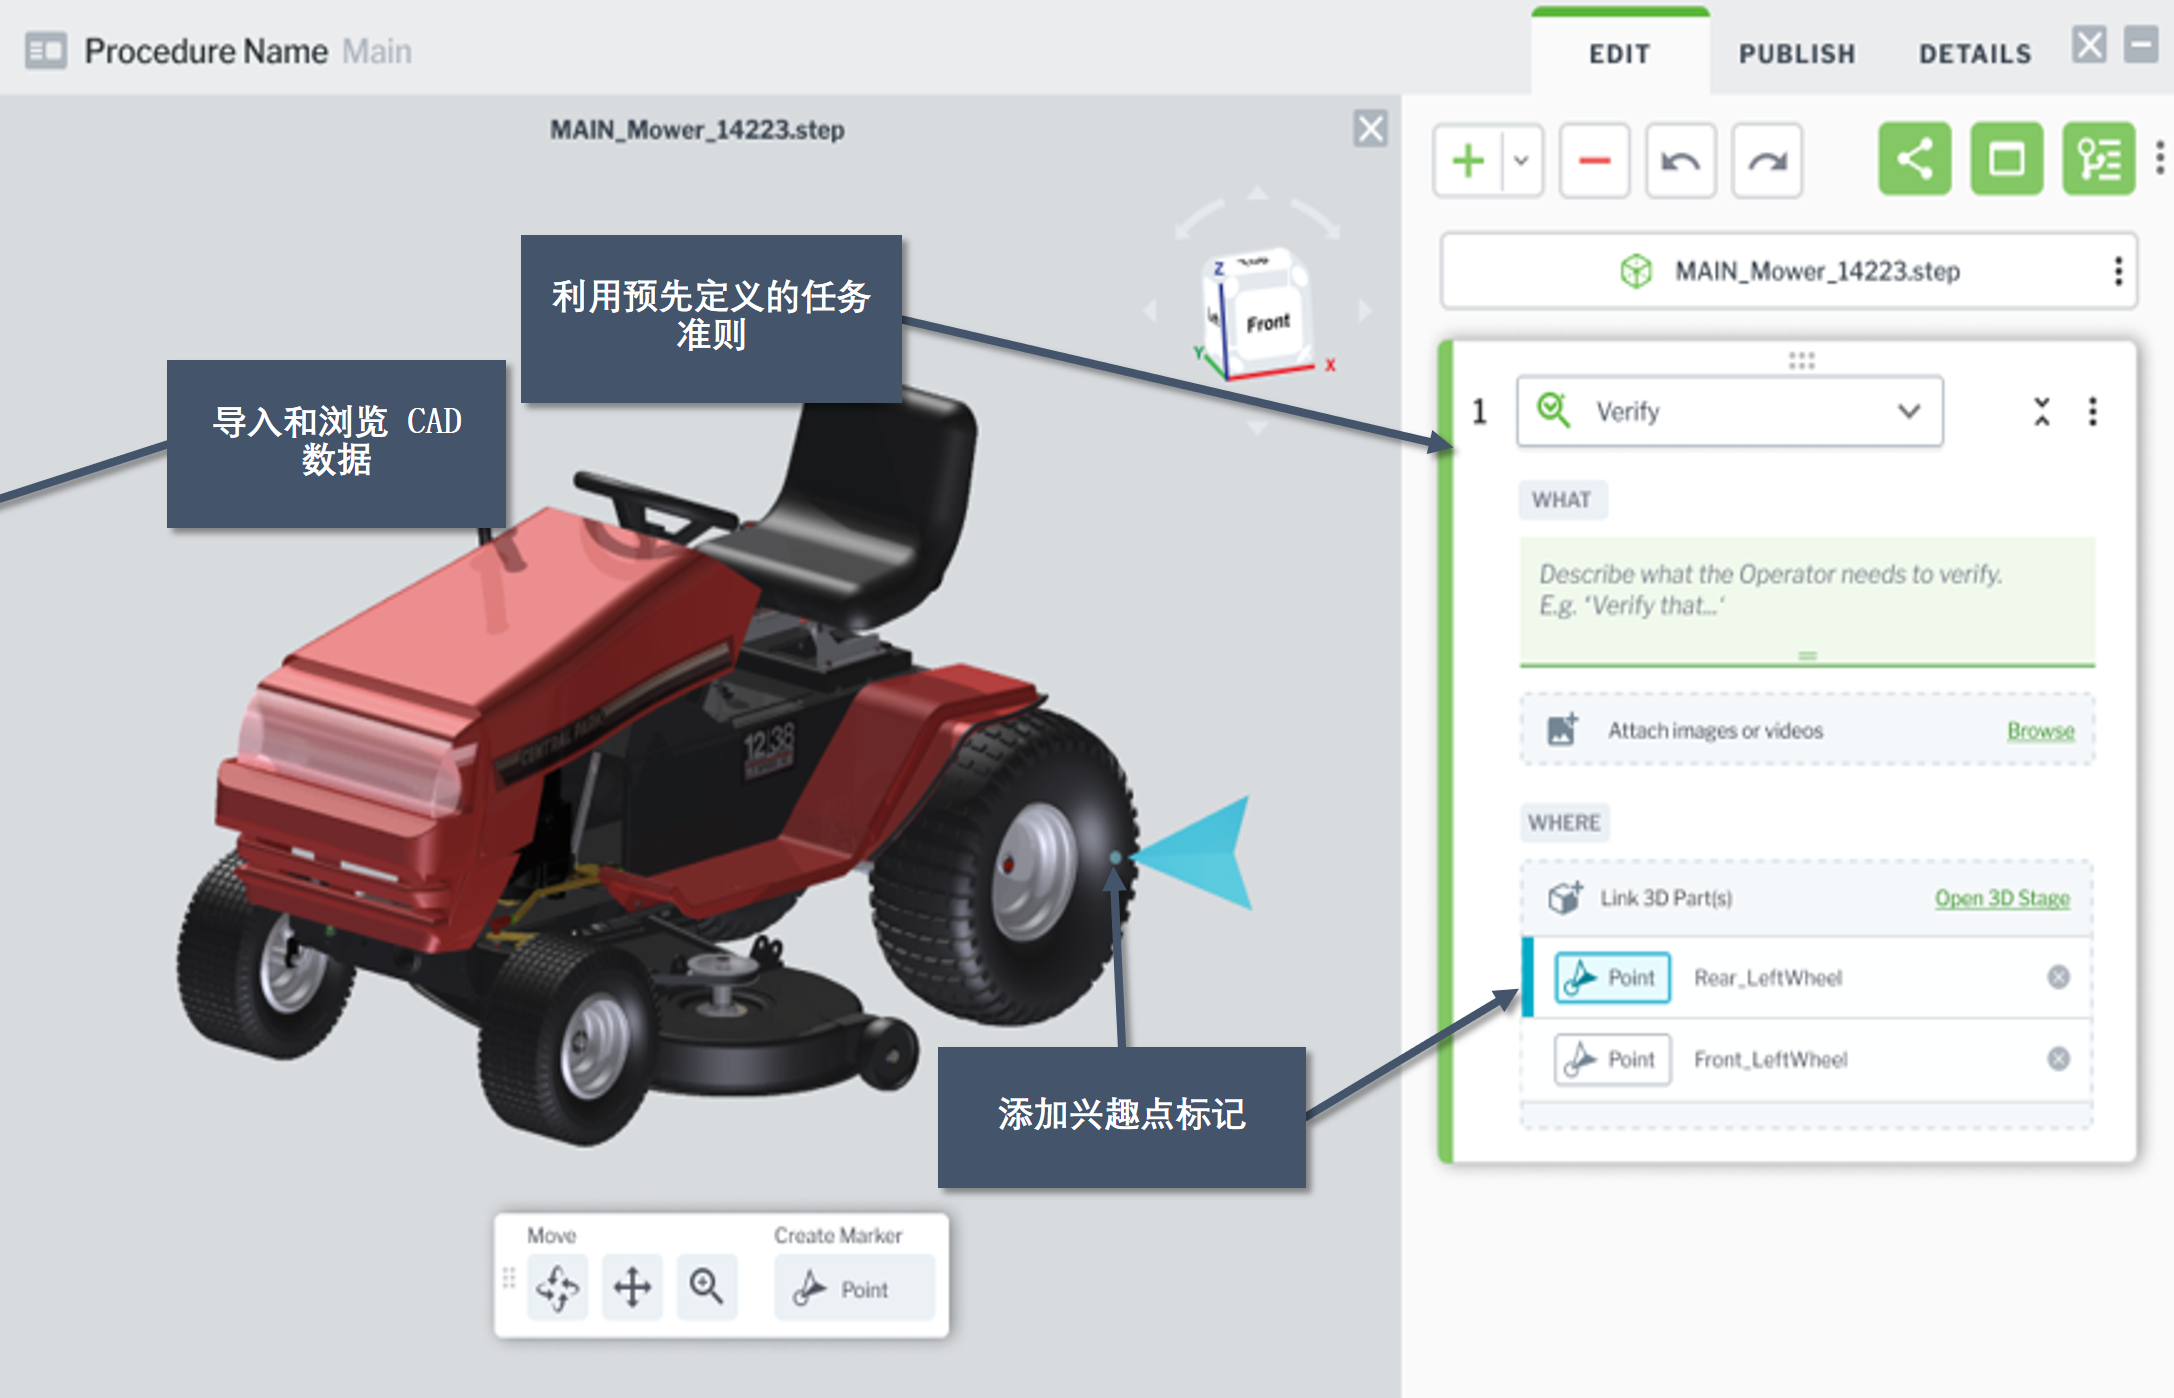Switch to the PUBLISH tab
The image size is (2174, 1398).
tap(1796, 54)
